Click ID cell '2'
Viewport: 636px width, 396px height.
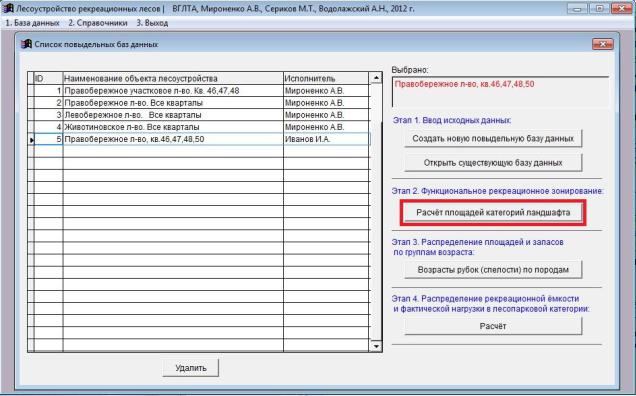click(x=48, y=103)
